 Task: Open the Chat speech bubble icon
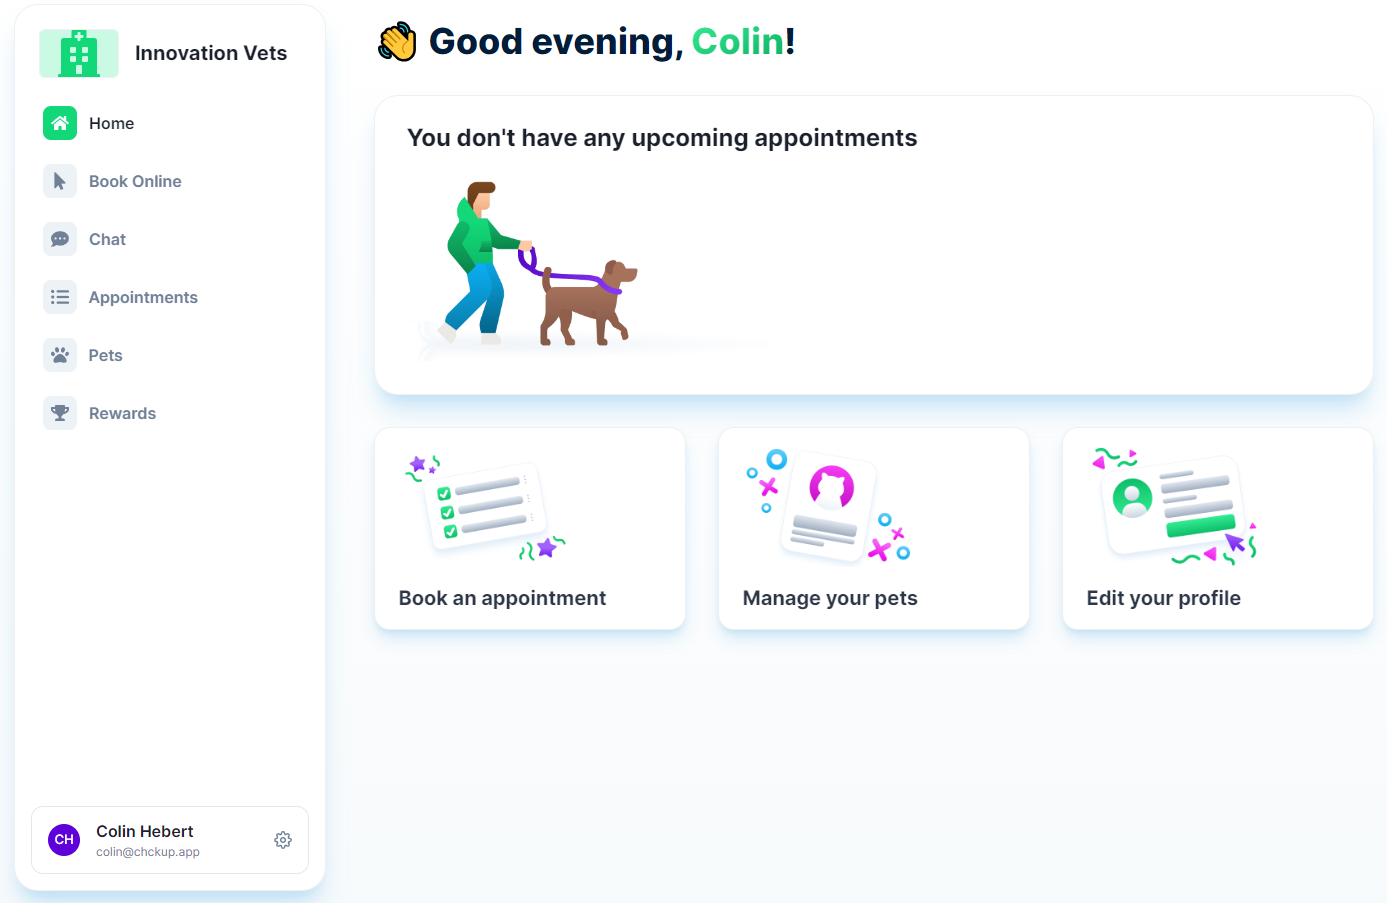60,239
